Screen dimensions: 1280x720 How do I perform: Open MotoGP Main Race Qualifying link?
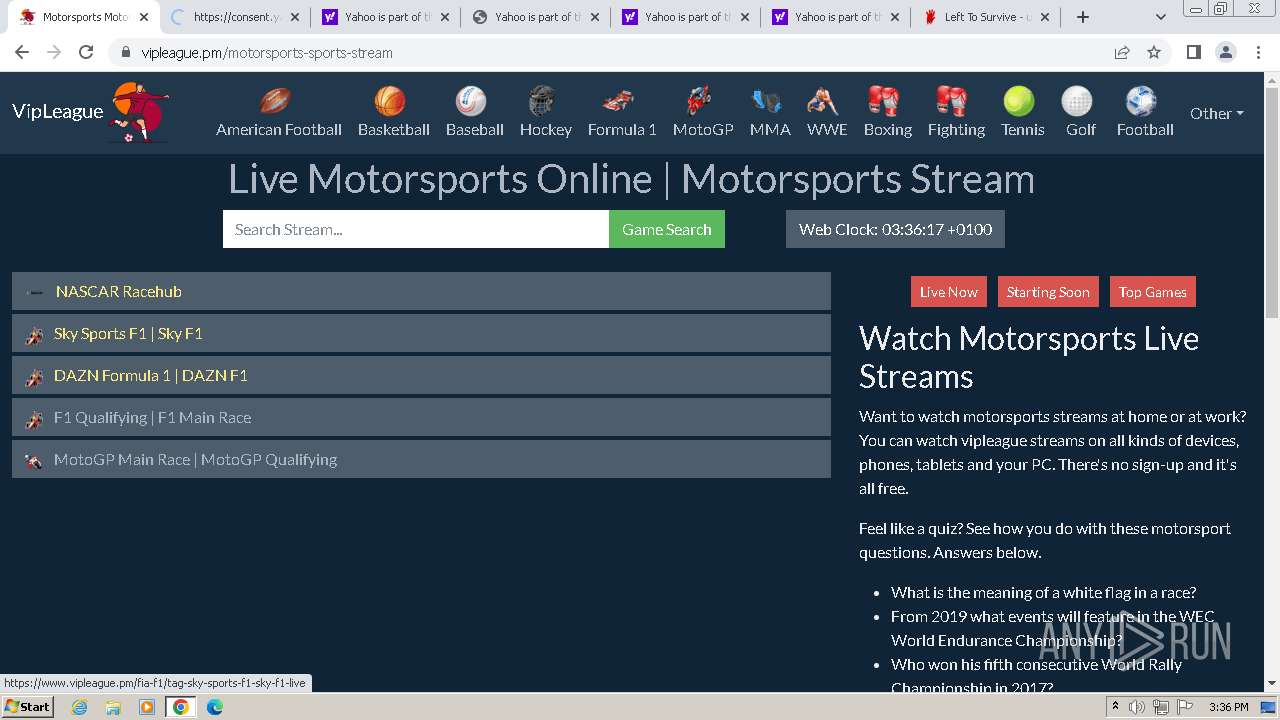(x=421, y=459)
